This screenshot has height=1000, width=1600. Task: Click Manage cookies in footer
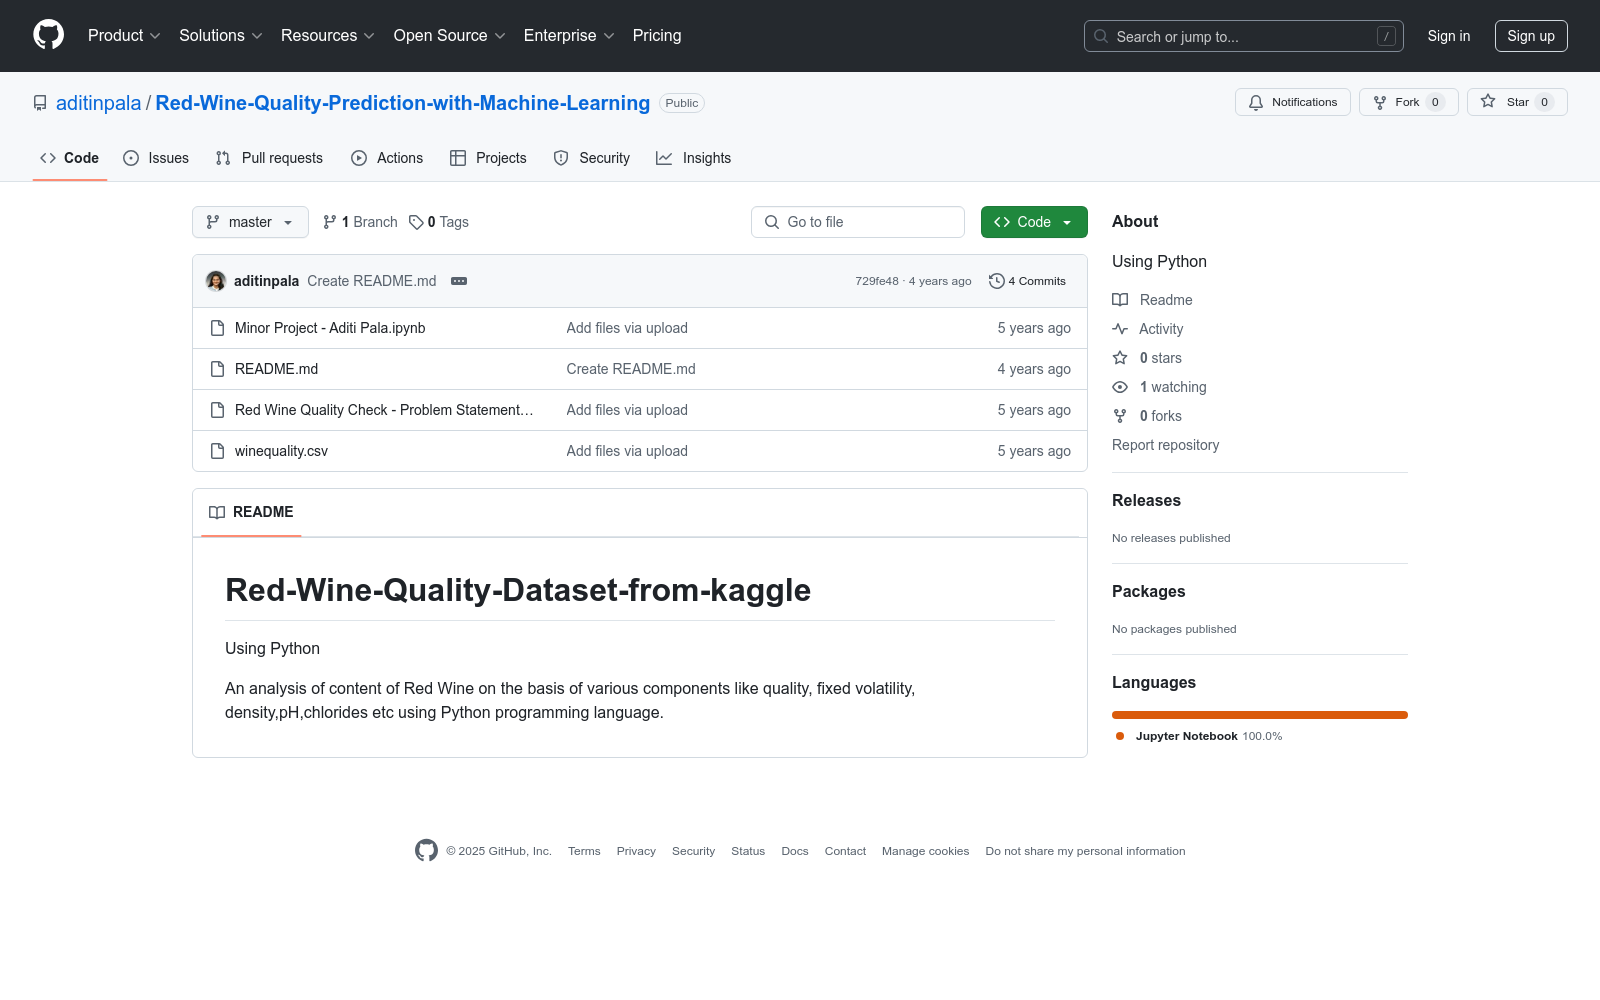click(x=925, y=851)
